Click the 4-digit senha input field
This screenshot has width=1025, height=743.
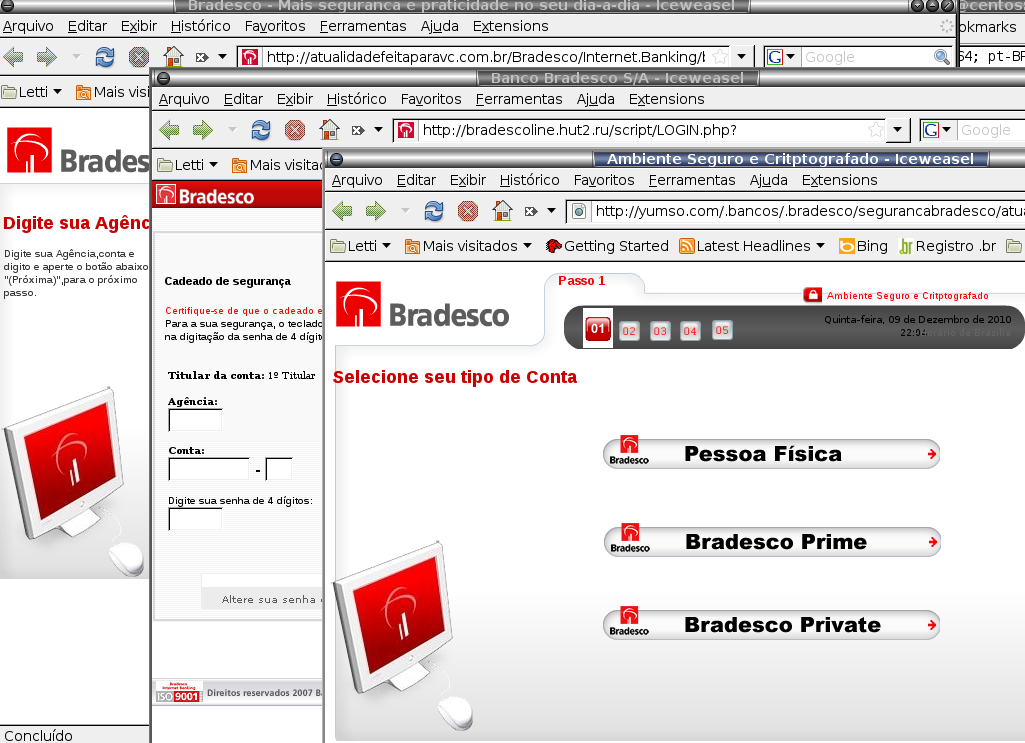[195, 519]
